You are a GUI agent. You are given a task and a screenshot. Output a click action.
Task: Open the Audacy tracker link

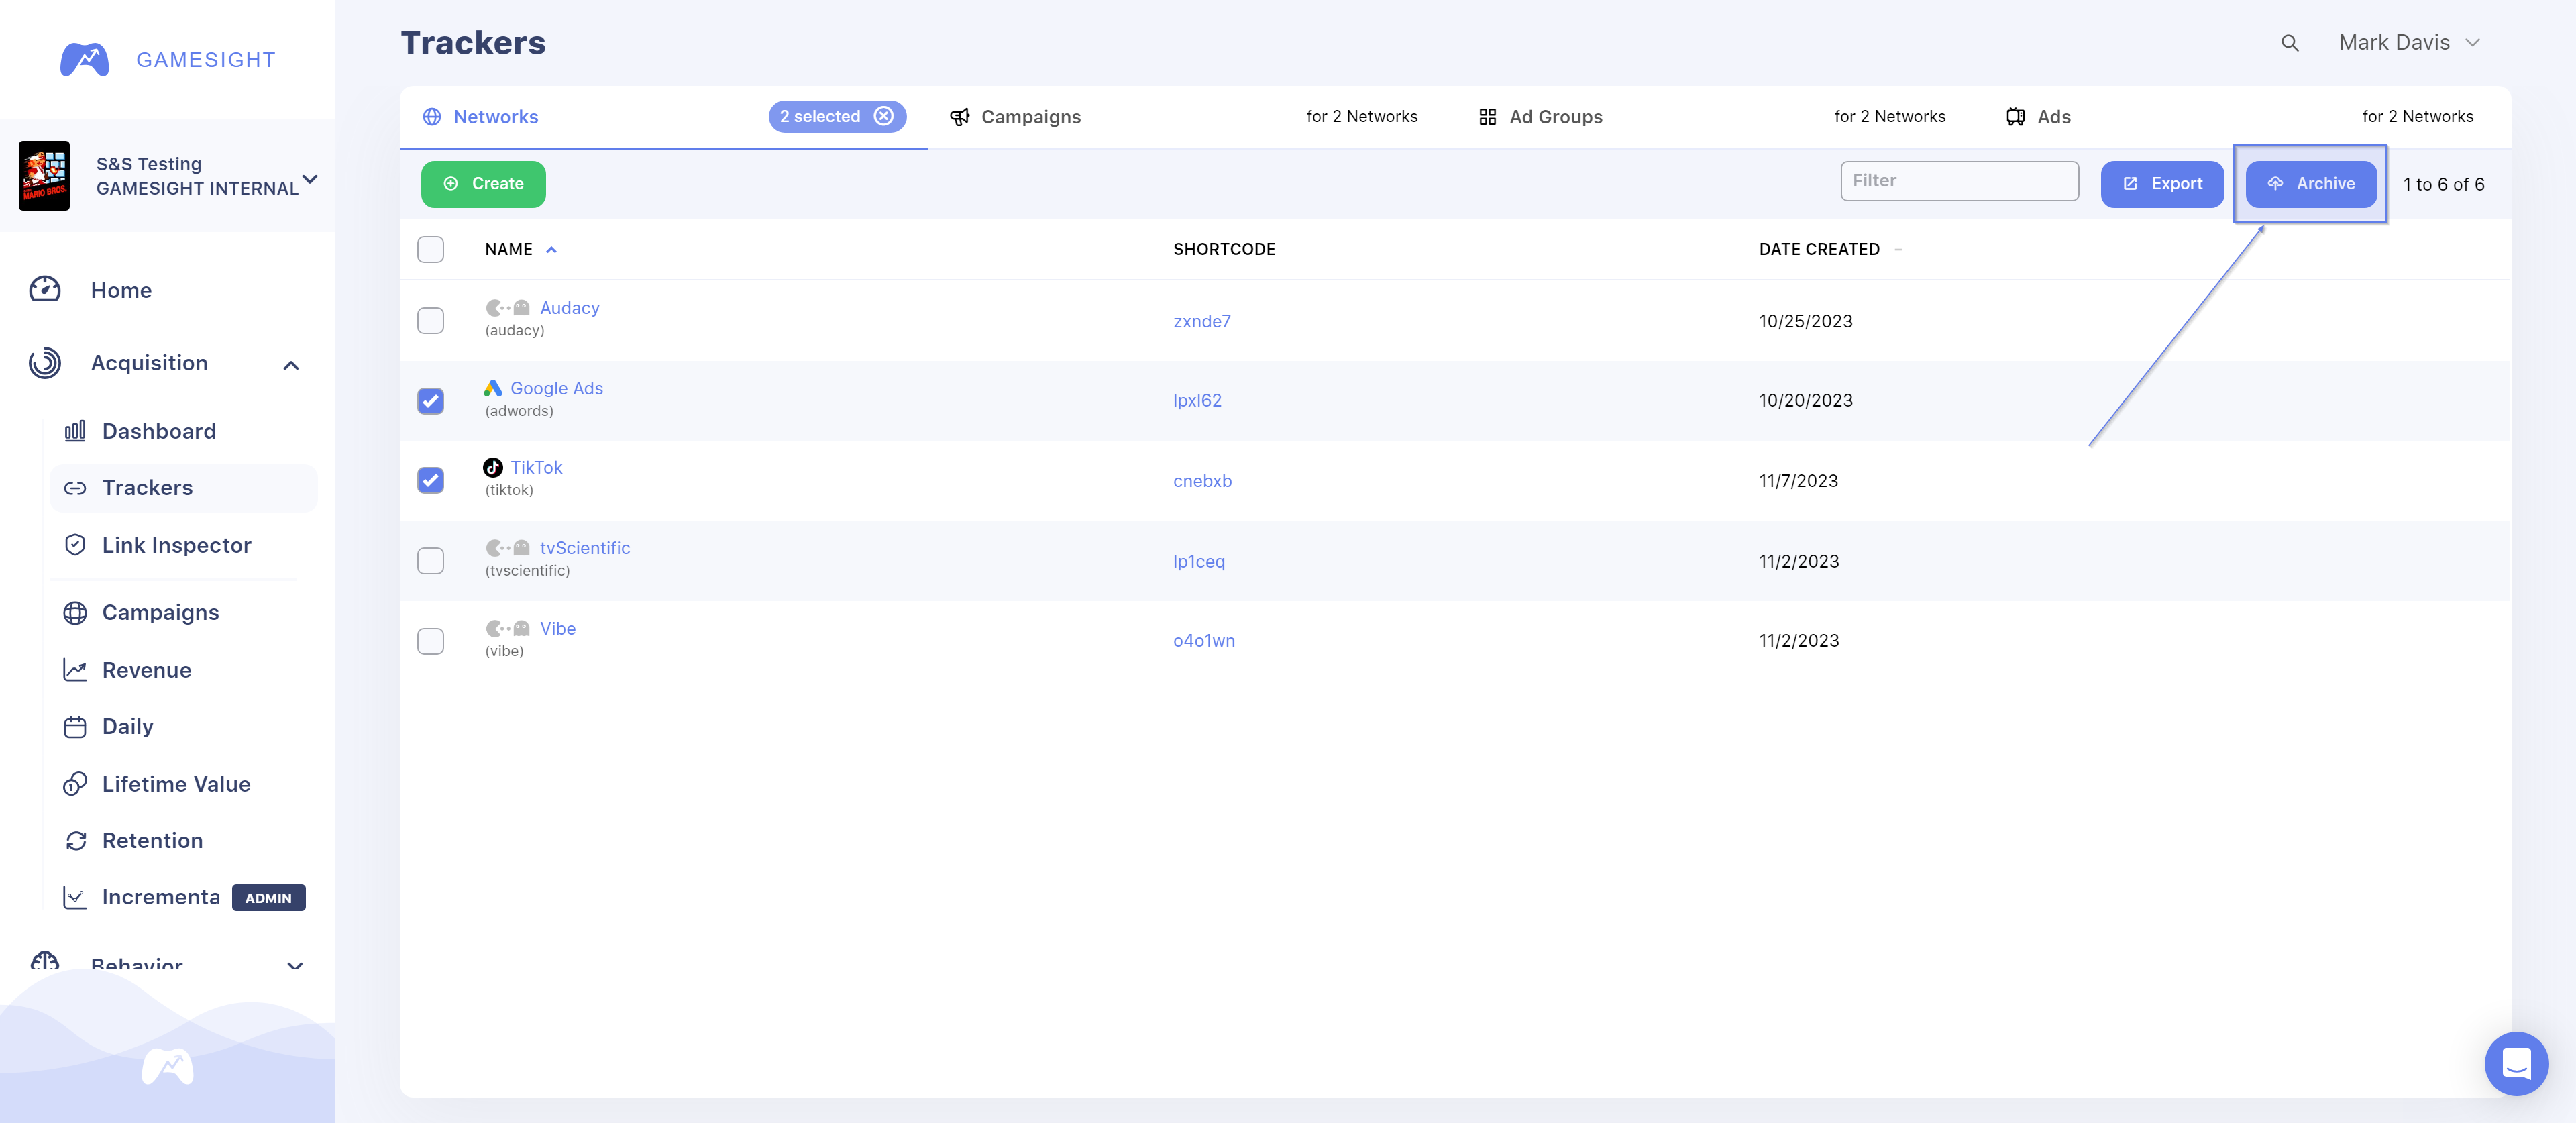click(x=570, y=308)
